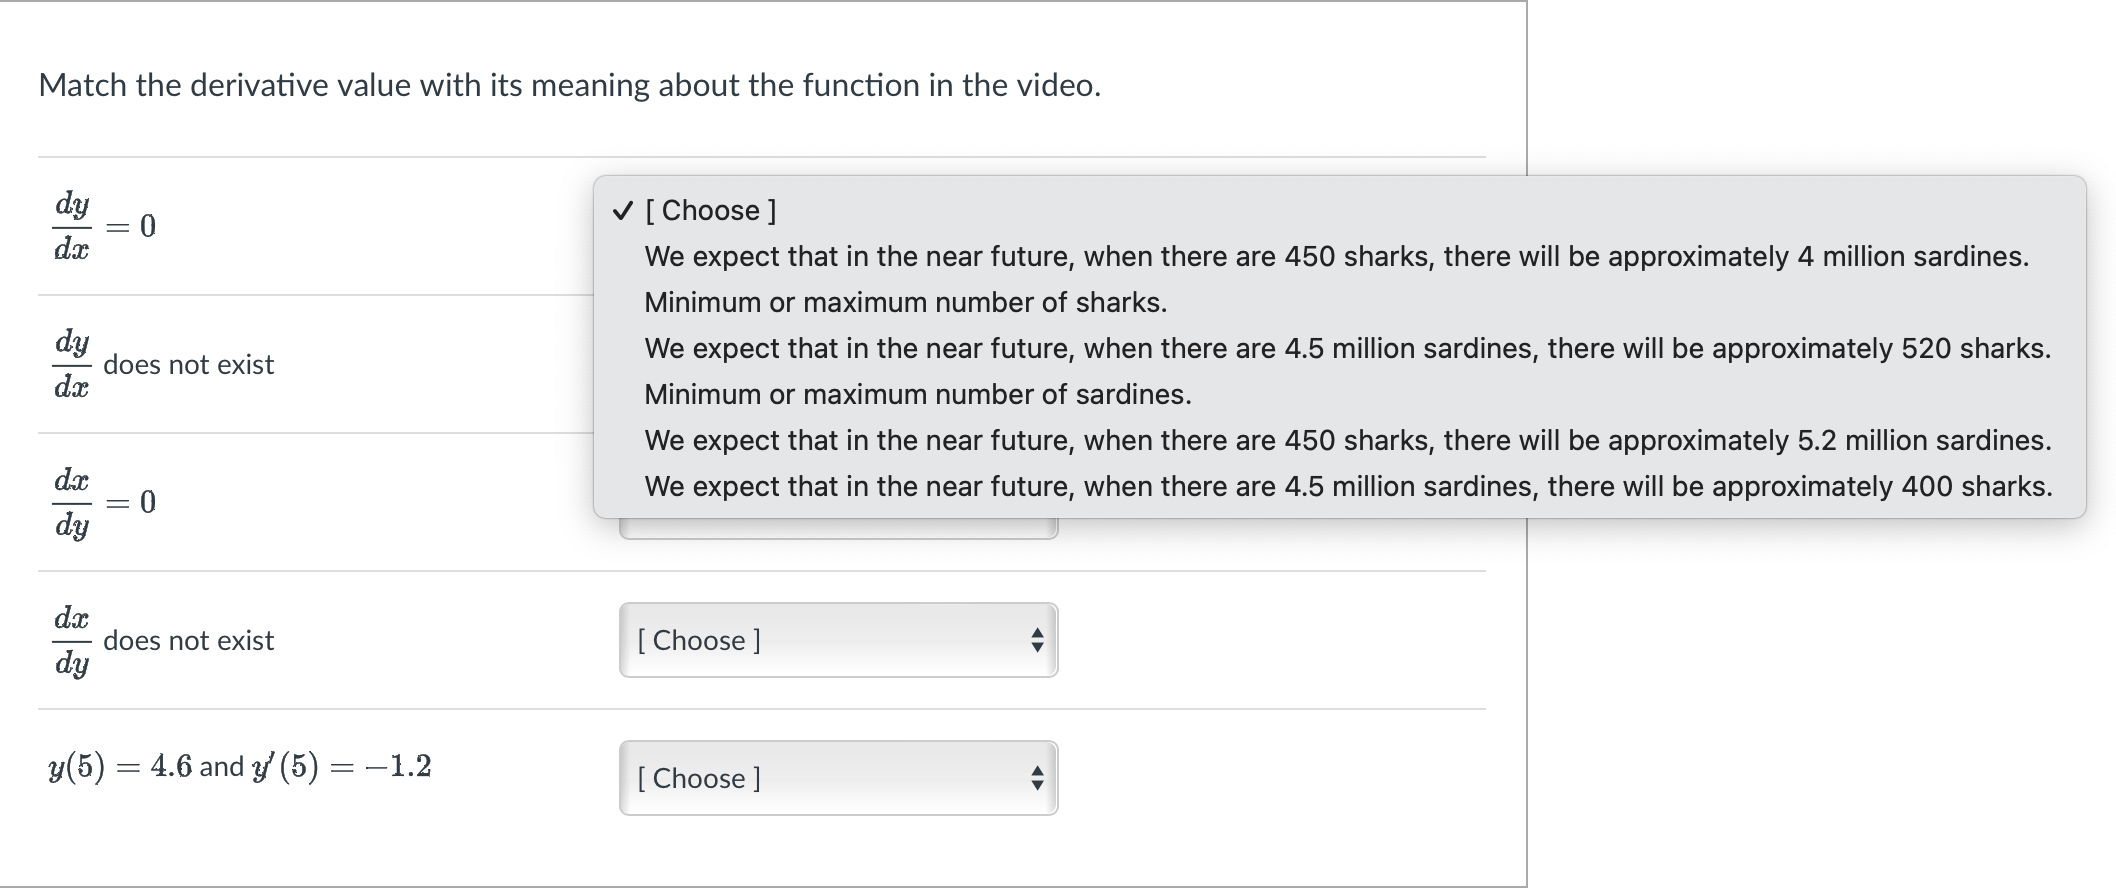This screenshot has height=894, width=2116.
Task: Select the 'dy/dx does not exist' expression label
Action: 163,365
